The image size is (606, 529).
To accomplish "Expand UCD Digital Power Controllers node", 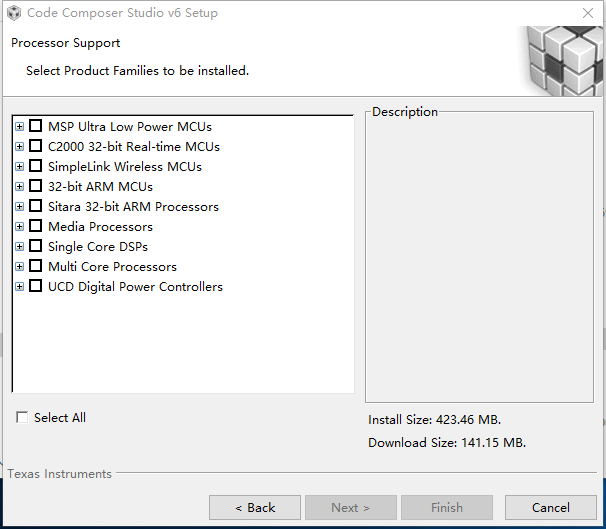I will pos(19,287).
